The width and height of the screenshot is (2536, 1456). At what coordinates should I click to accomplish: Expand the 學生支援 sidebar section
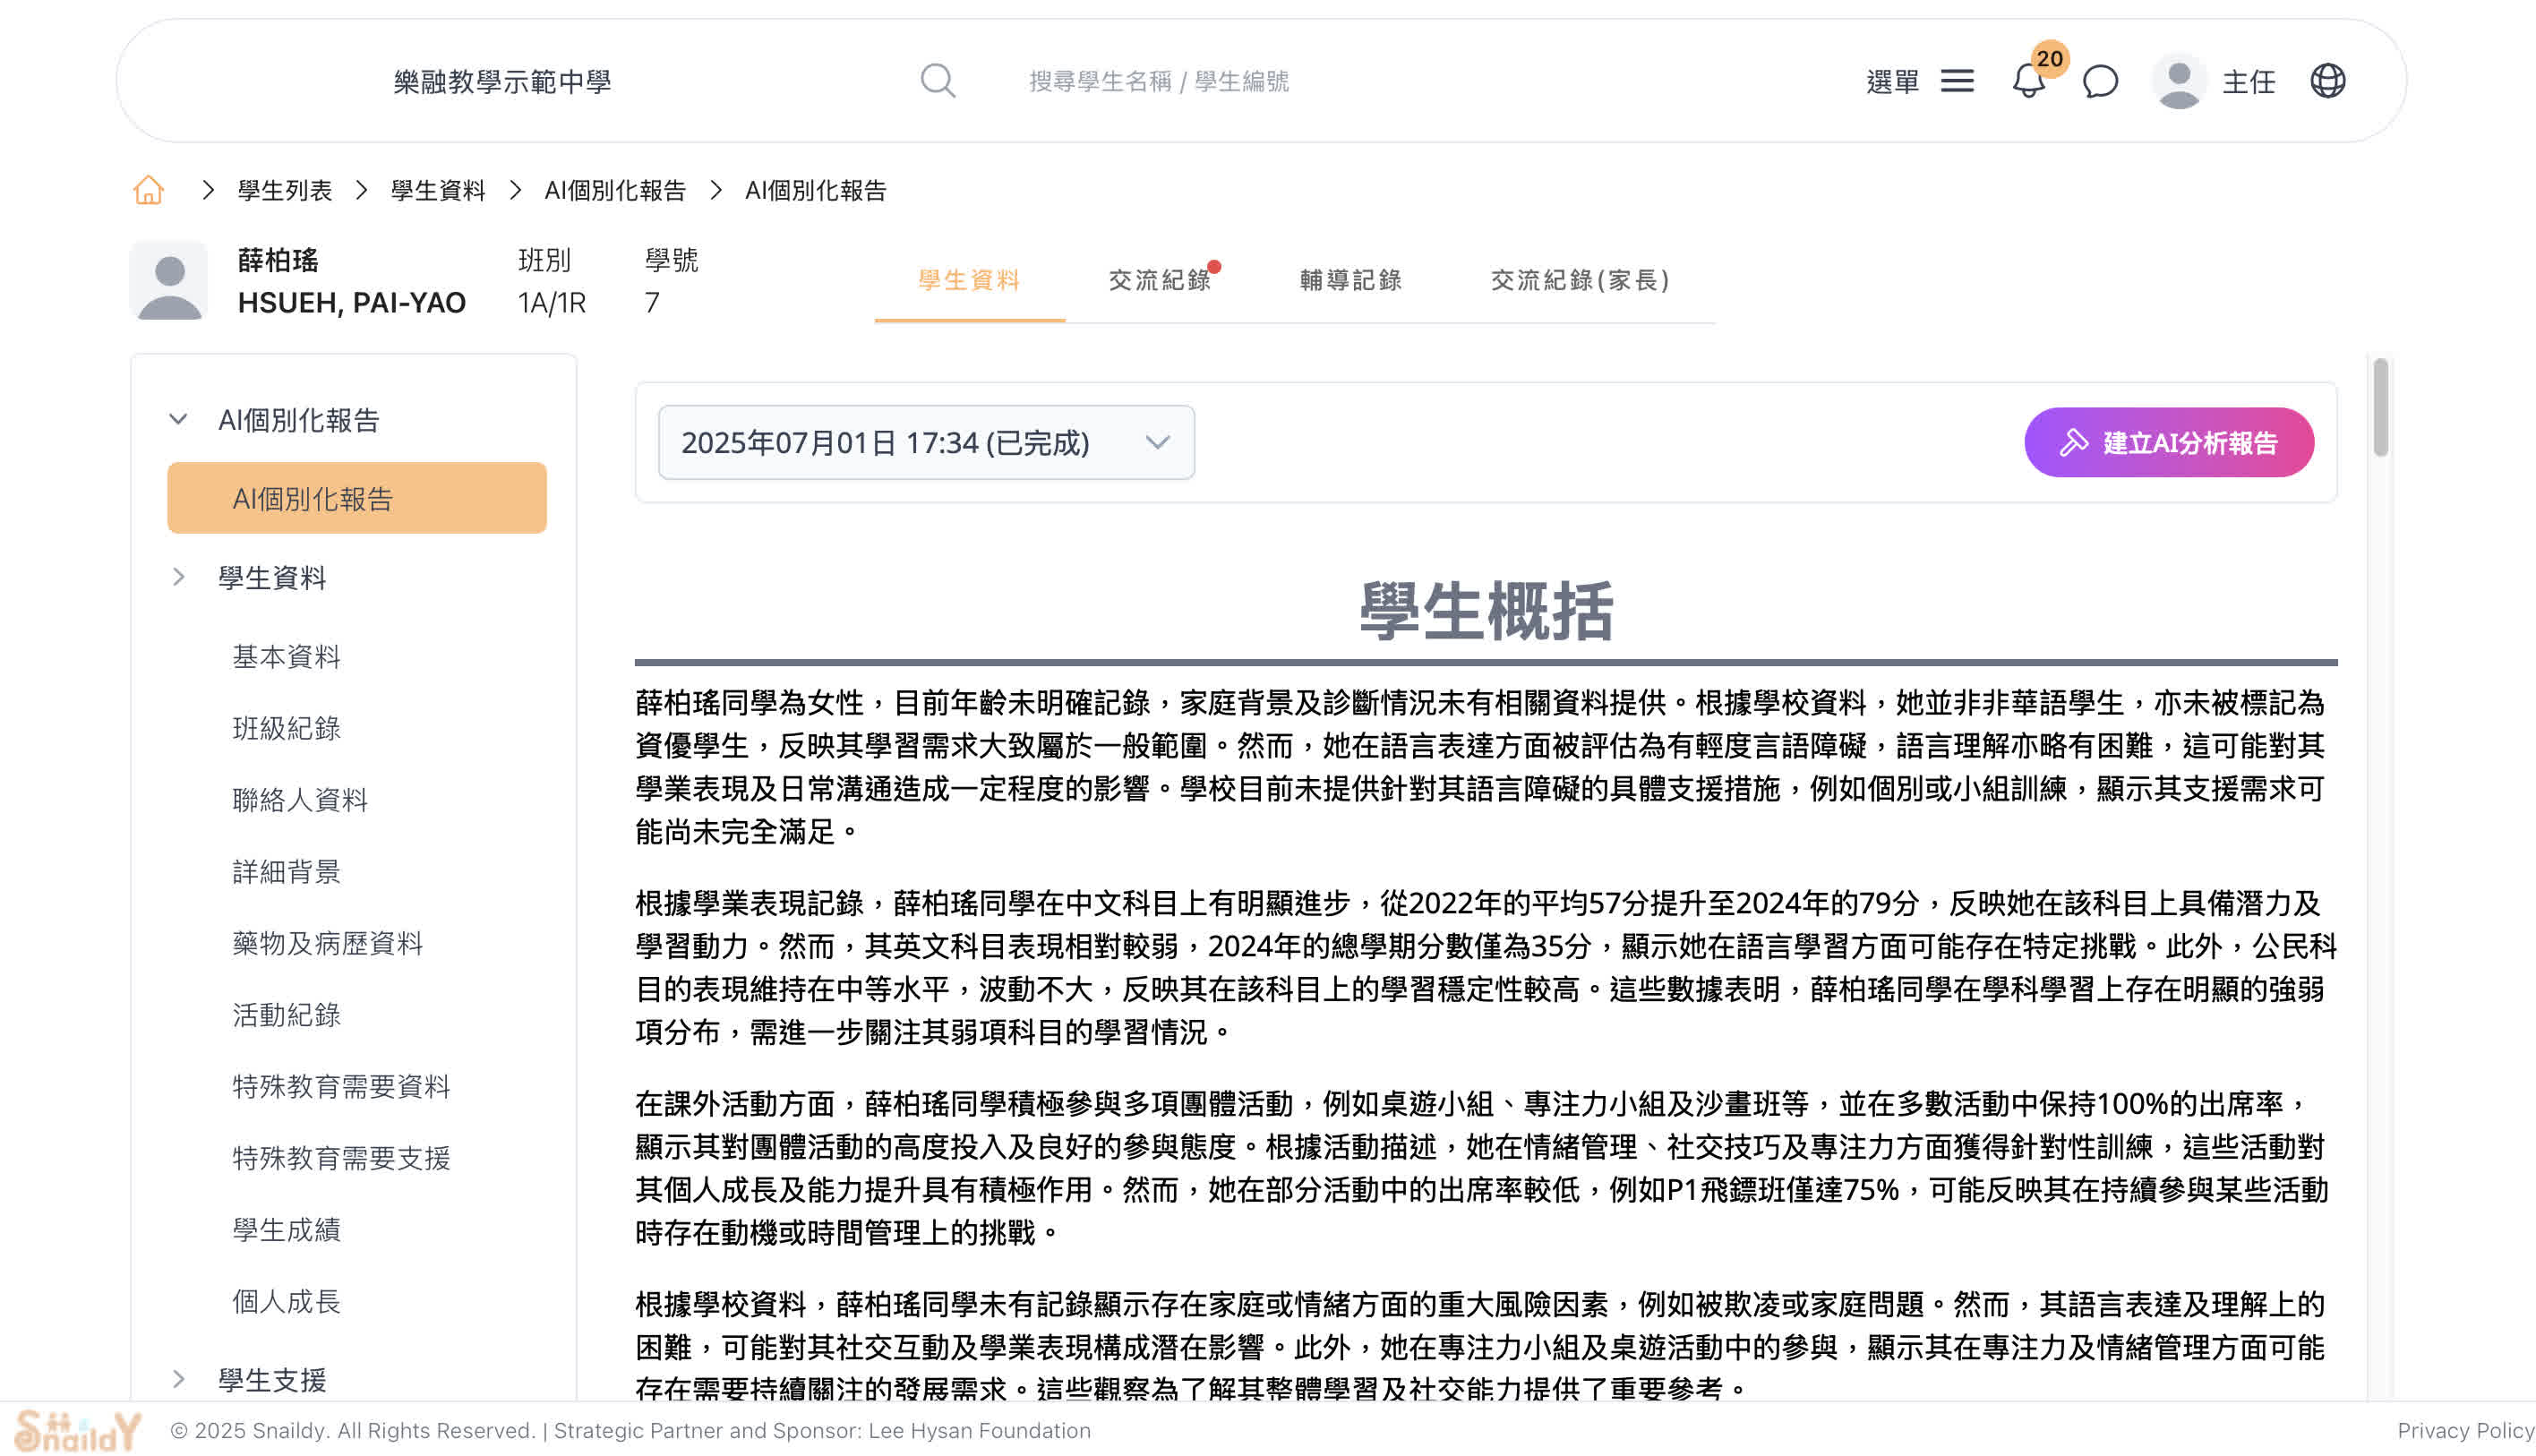point(178,1379)
